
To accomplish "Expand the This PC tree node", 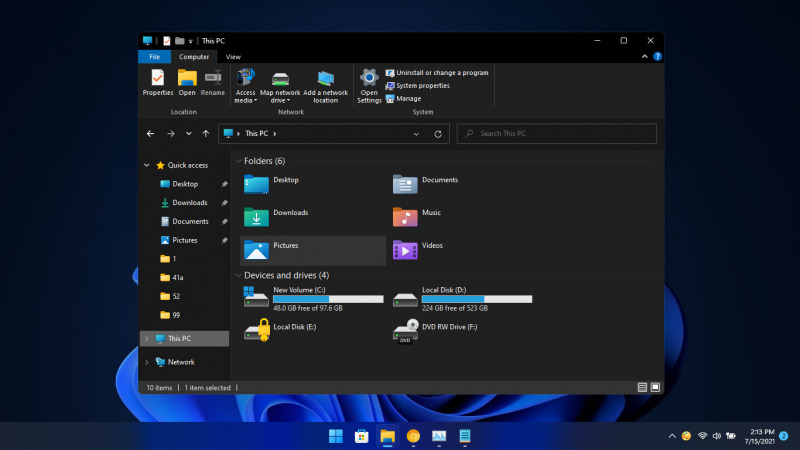I will point(147,339).
